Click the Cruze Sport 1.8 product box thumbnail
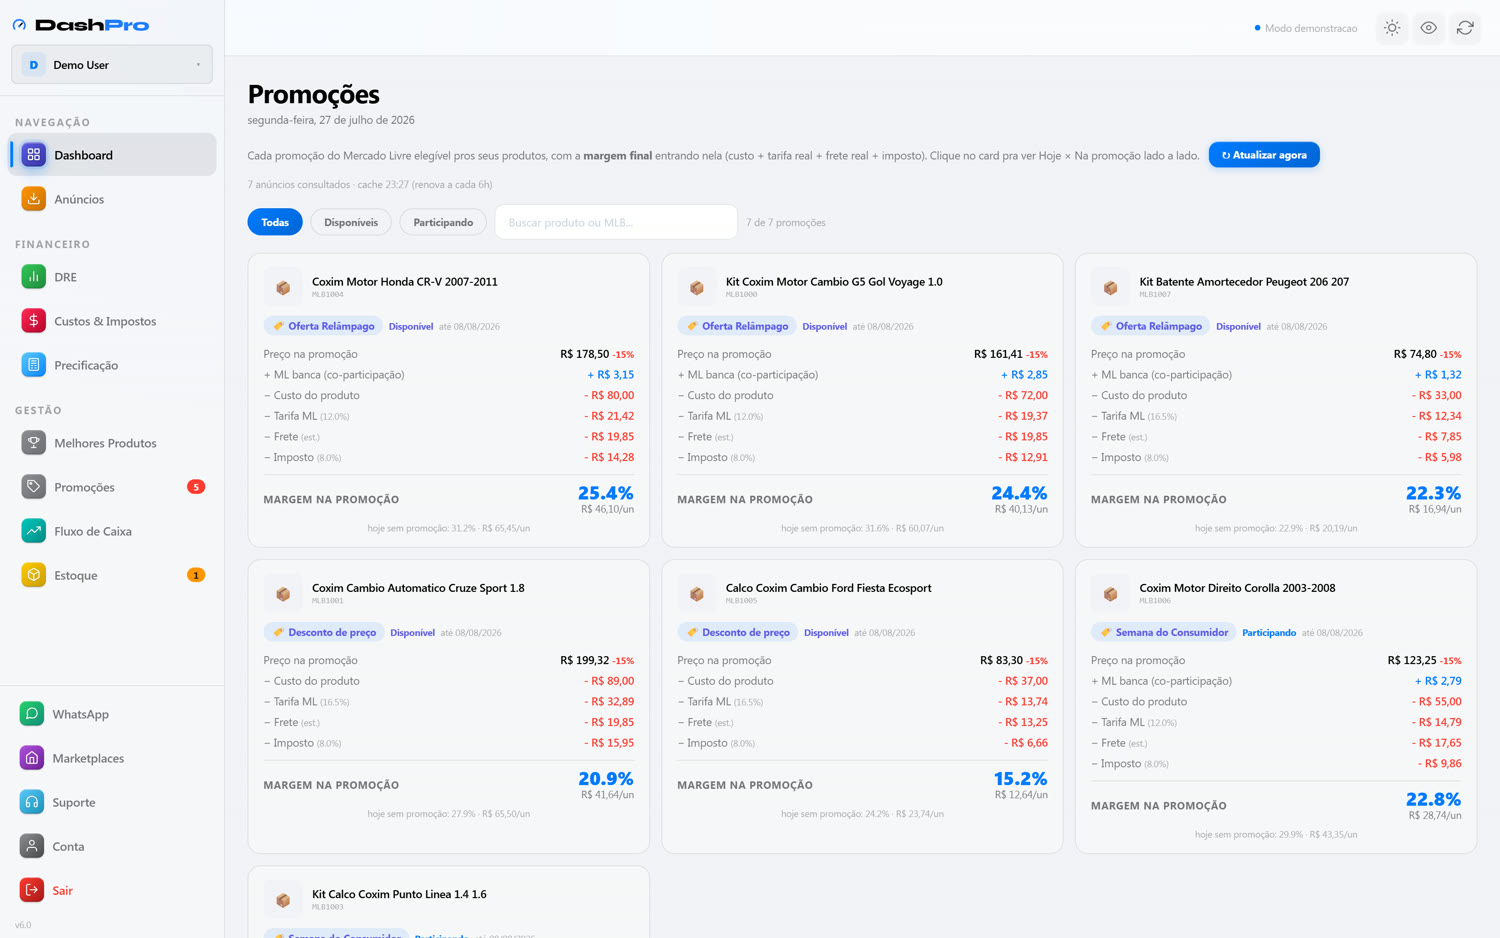The width and height of the screenshot is (1500, 938). pos(283,594)
